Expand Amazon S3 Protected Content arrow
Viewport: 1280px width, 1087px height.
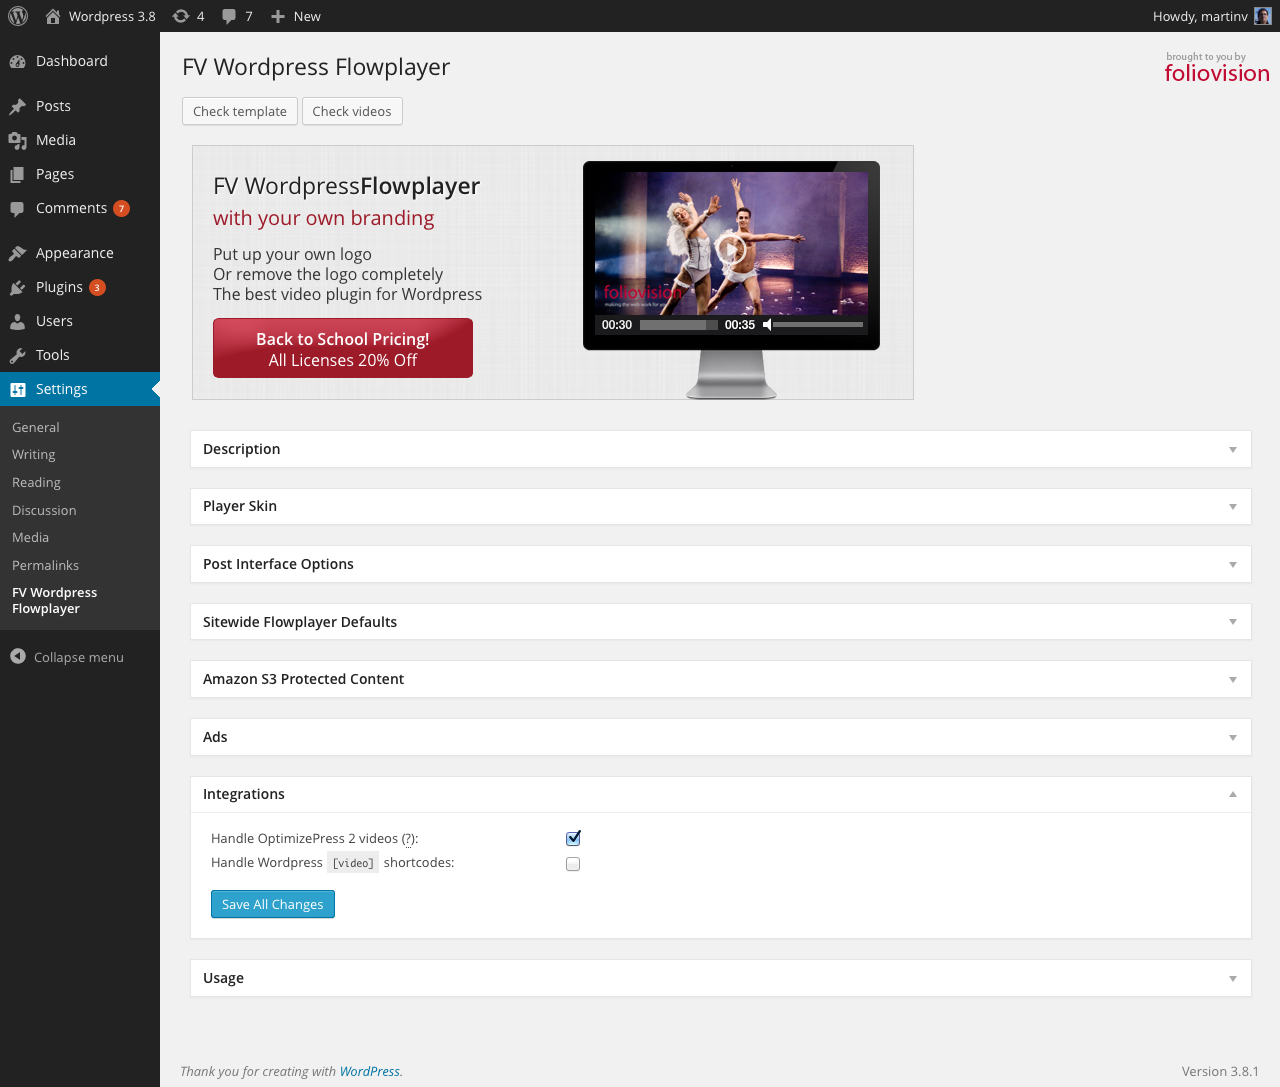click(x=1233, y=680)
